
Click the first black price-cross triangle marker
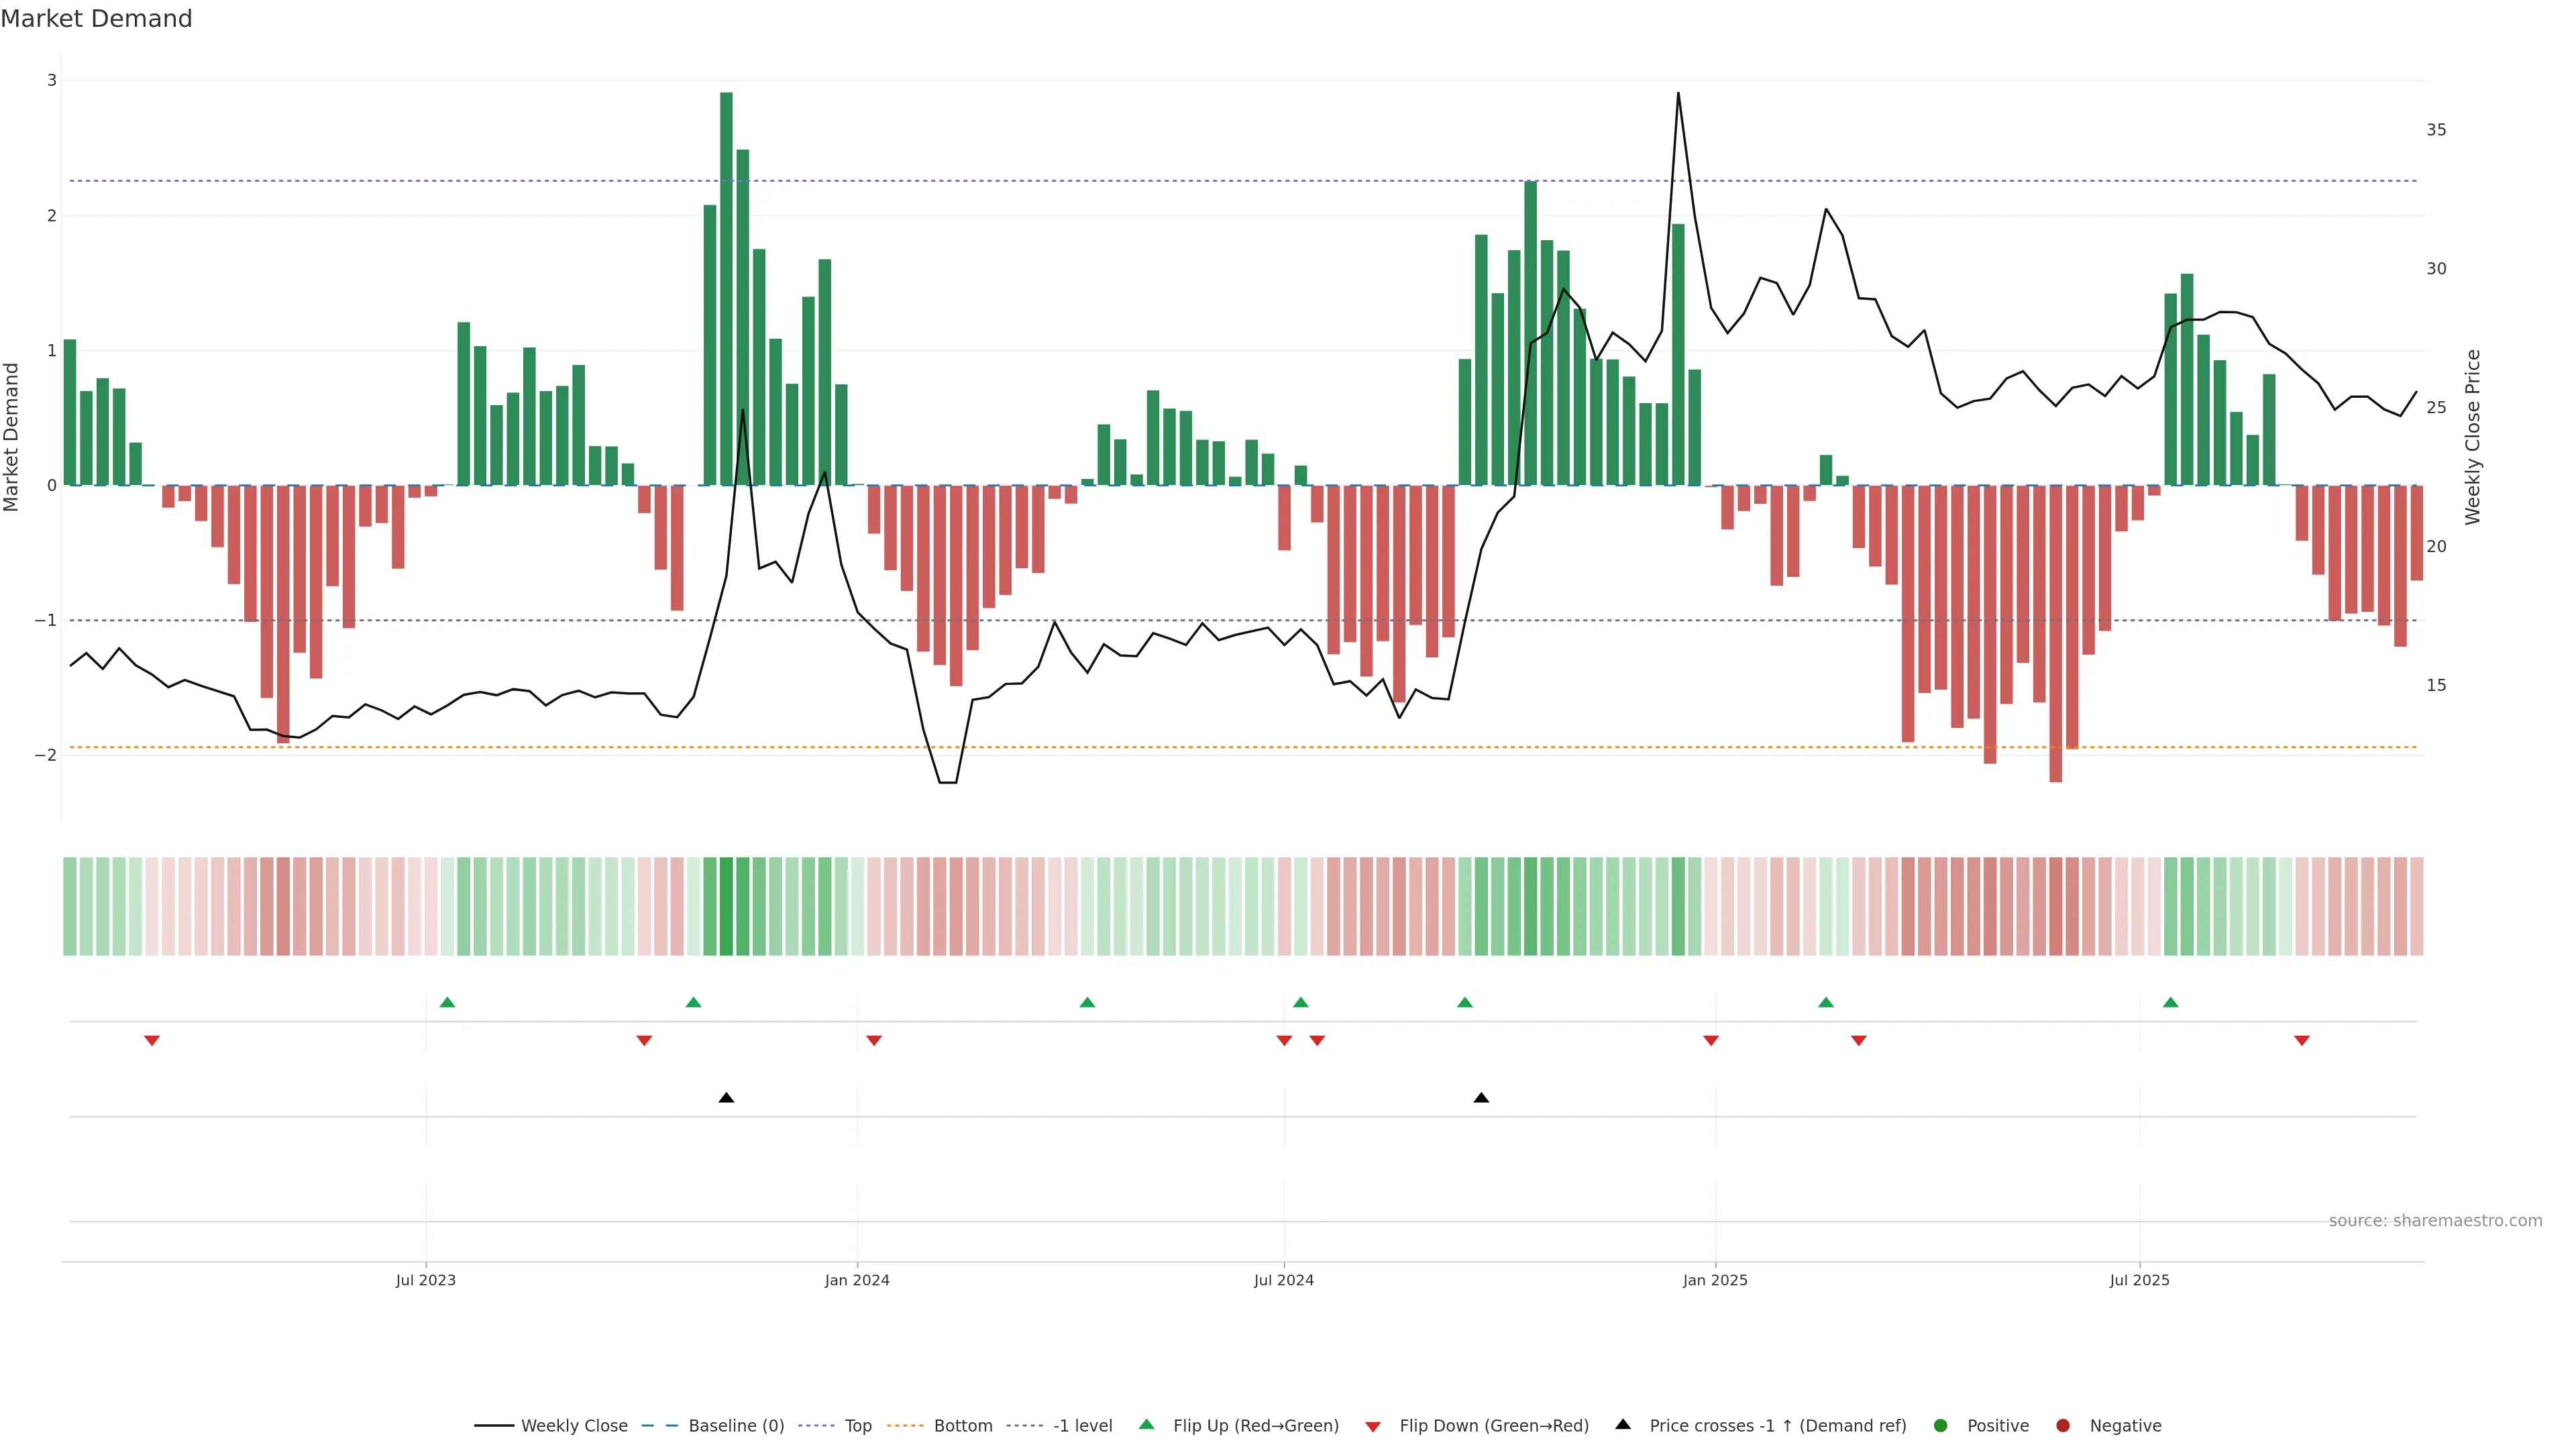727,1098
